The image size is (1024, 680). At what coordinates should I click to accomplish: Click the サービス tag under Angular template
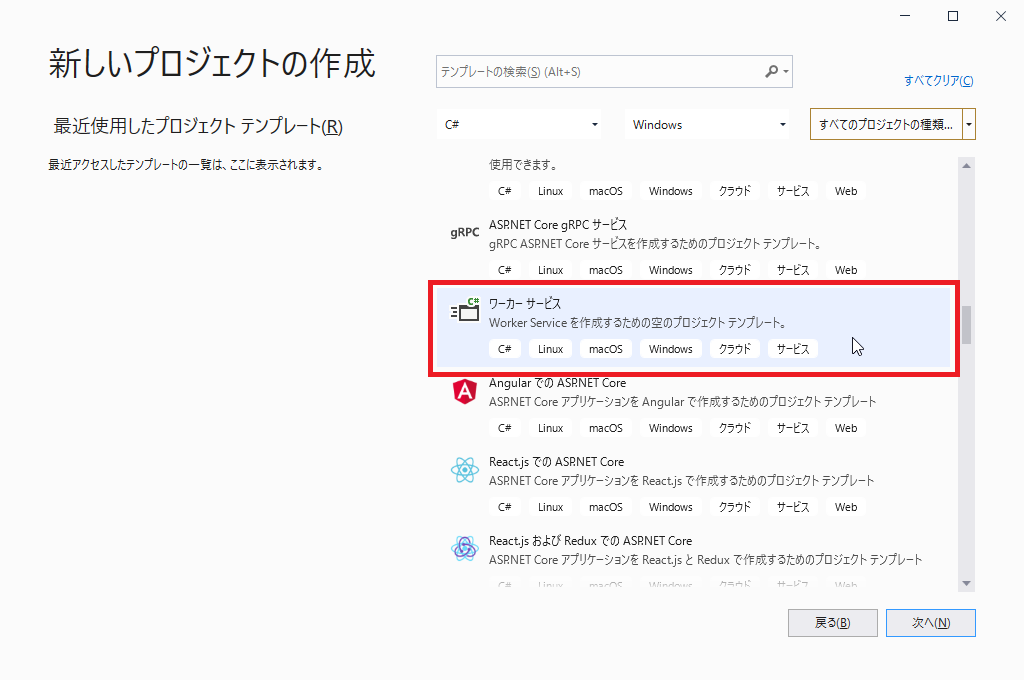tap(793, 428)
